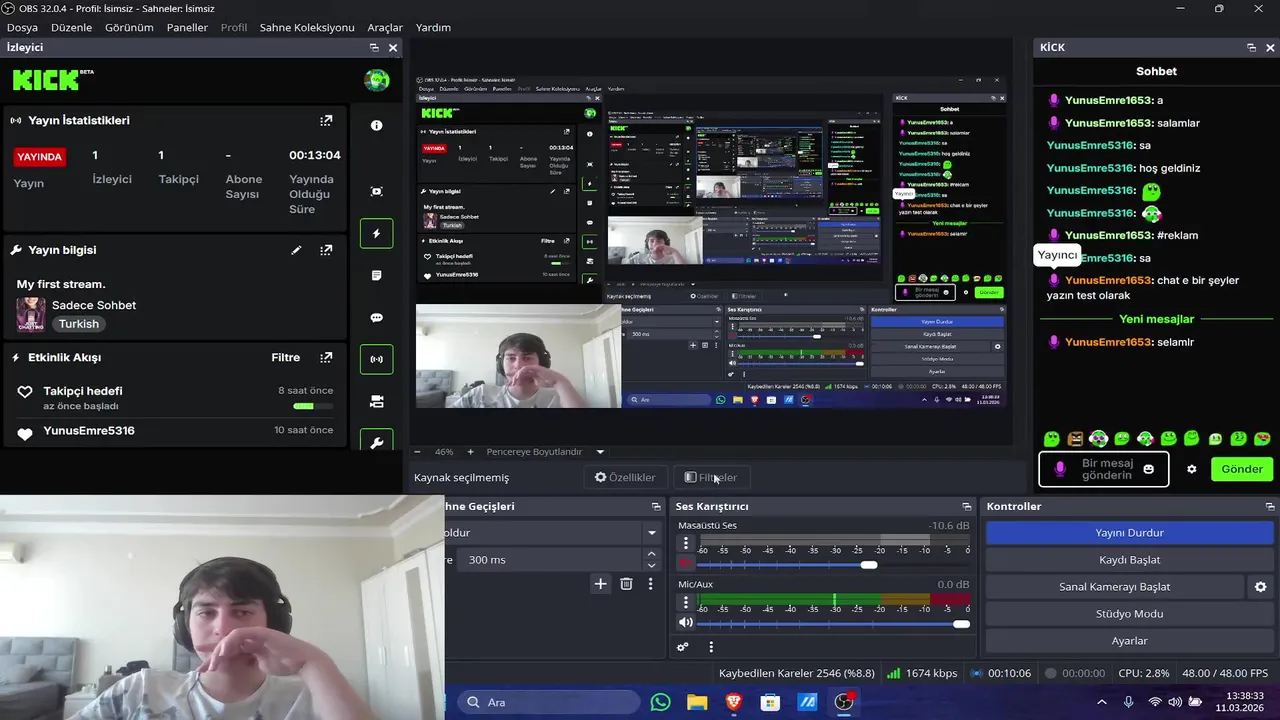Remove the scene transition with trash icon

[626, 584]
